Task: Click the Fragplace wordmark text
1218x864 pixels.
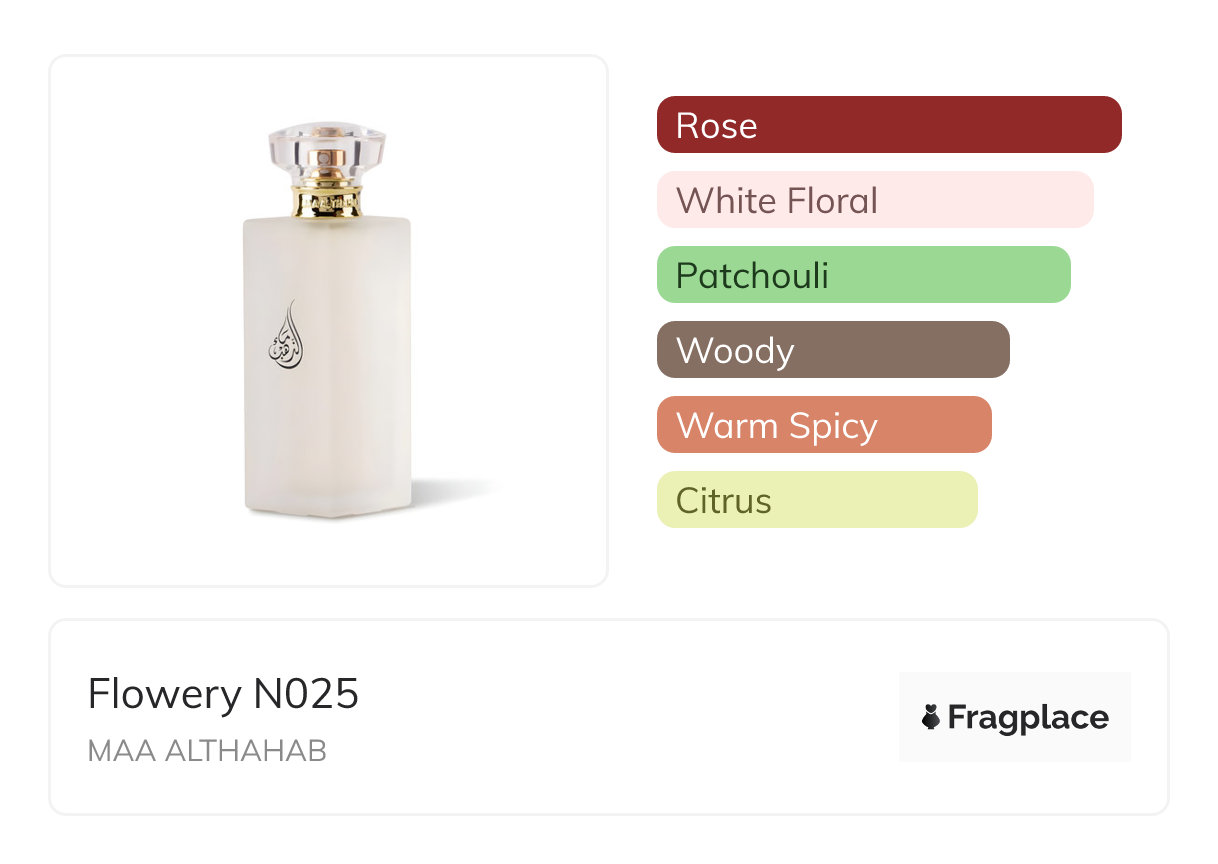Action: pyautogui.click(x=1028, y=718)
